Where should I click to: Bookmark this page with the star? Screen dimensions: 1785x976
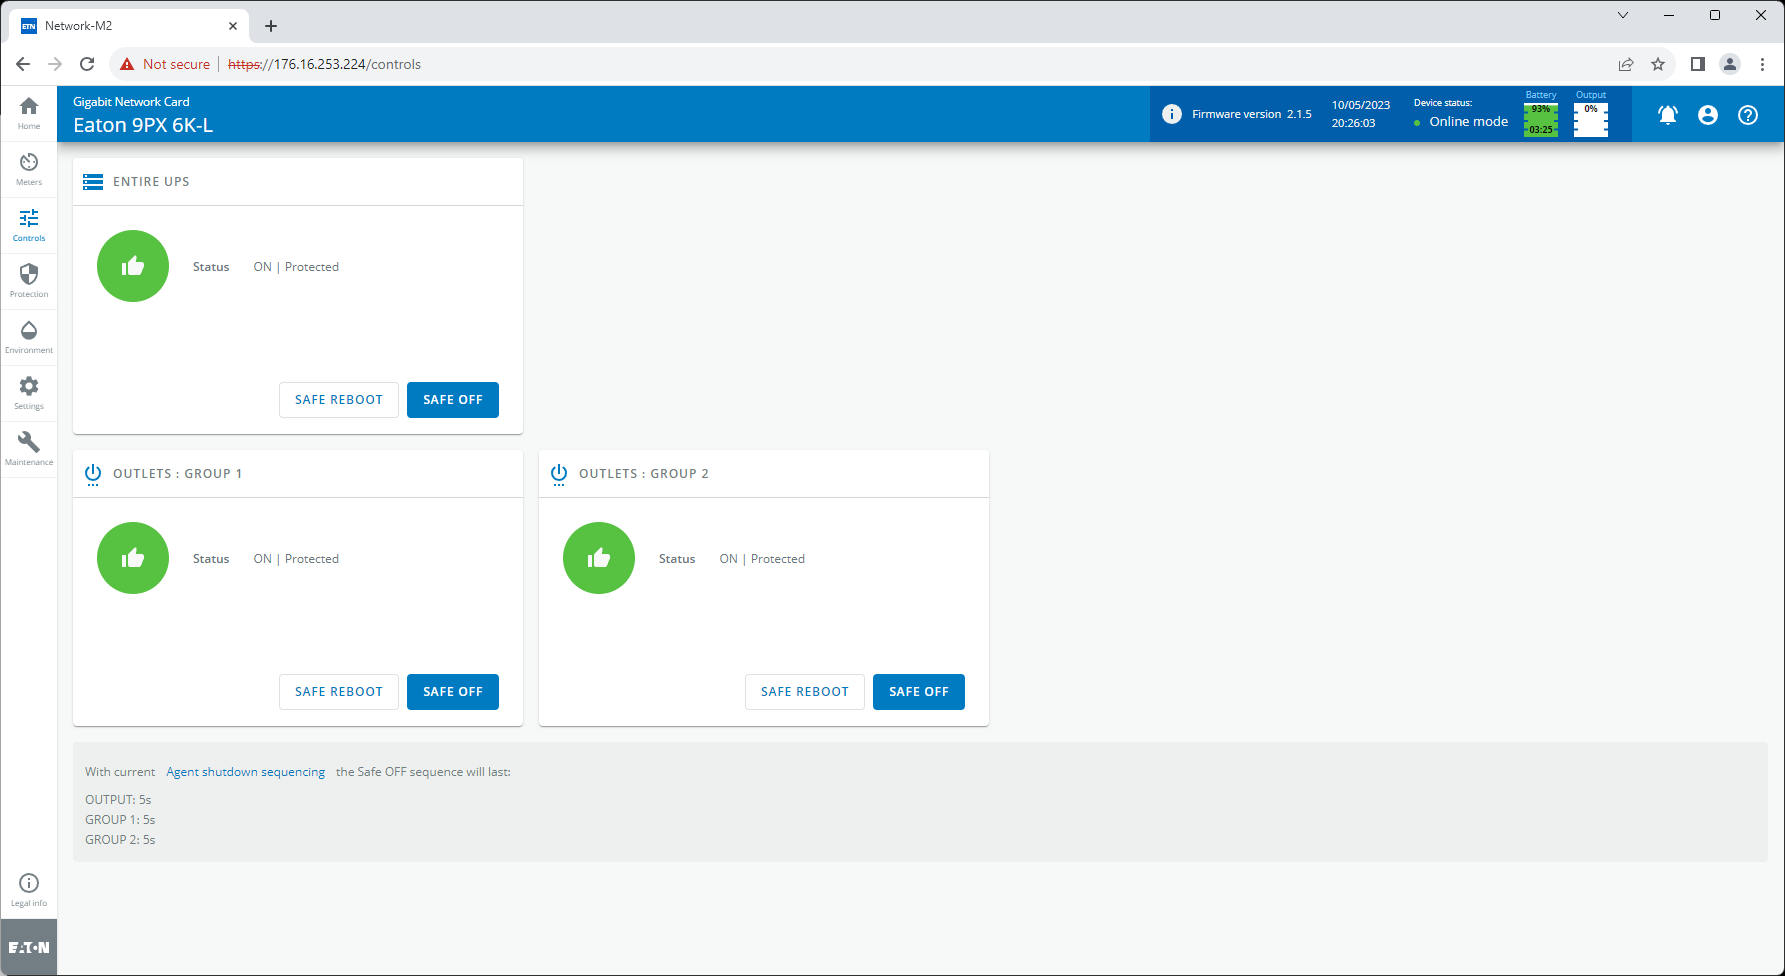[1658, 64]
